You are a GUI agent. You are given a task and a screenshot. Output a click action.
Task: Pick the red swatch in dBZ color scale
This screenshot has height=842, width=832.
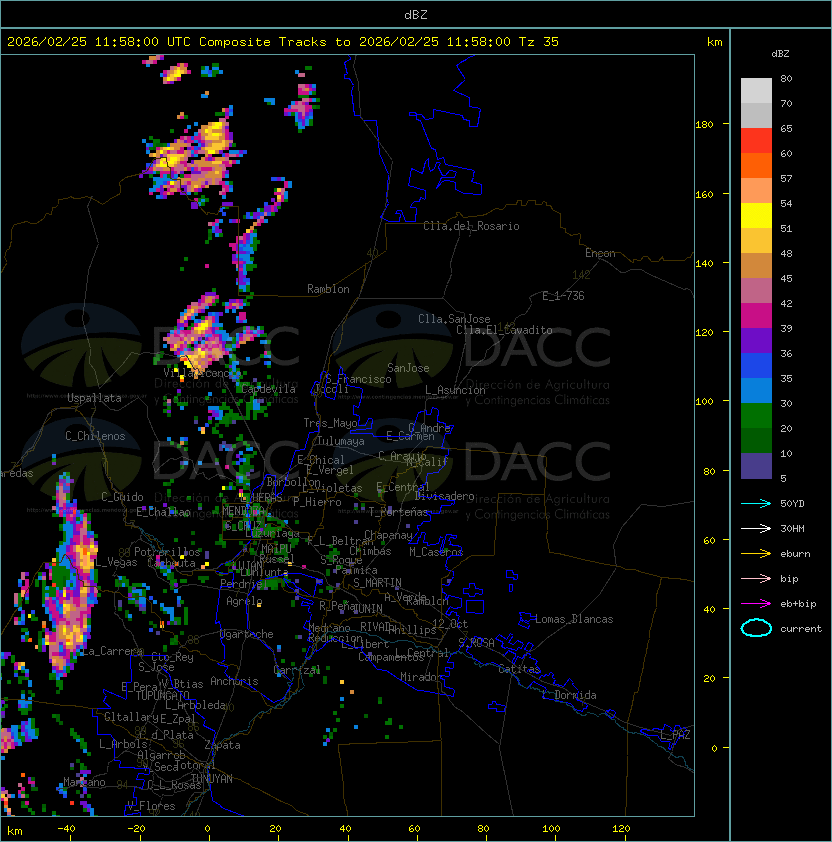(x=756, y=141)
